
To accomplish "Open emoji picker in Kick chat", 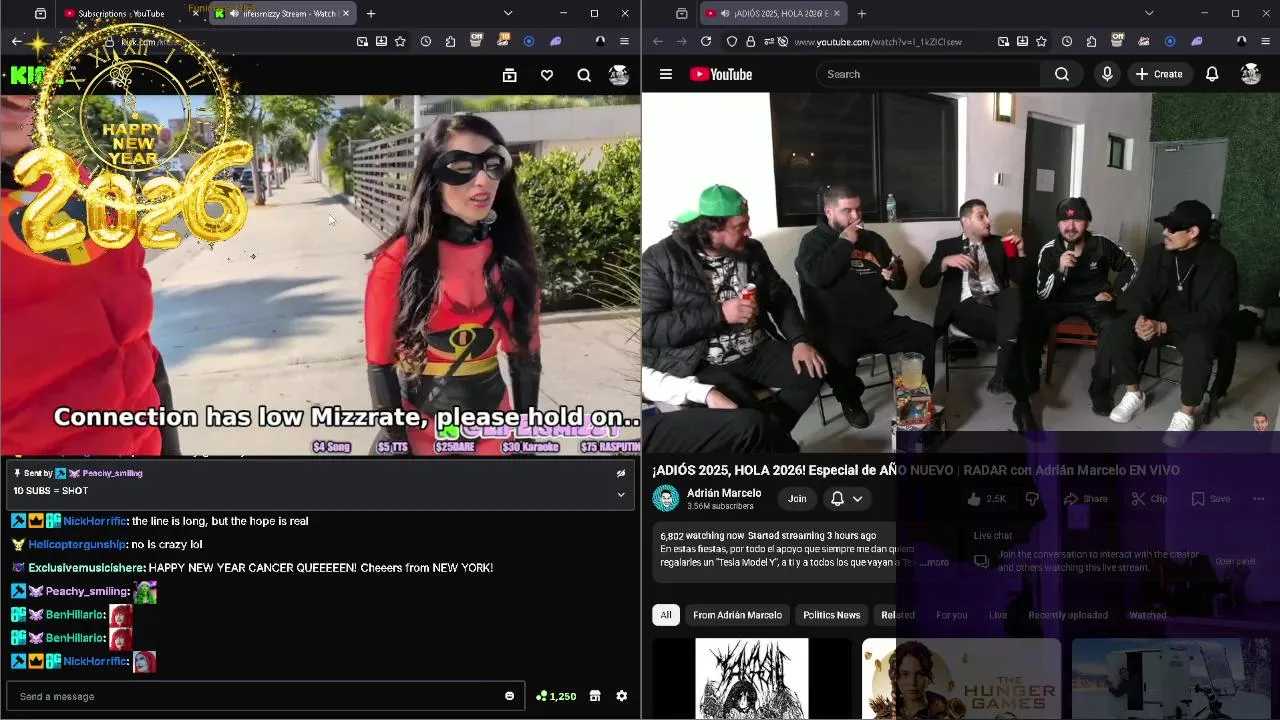I will coord(509,696).
